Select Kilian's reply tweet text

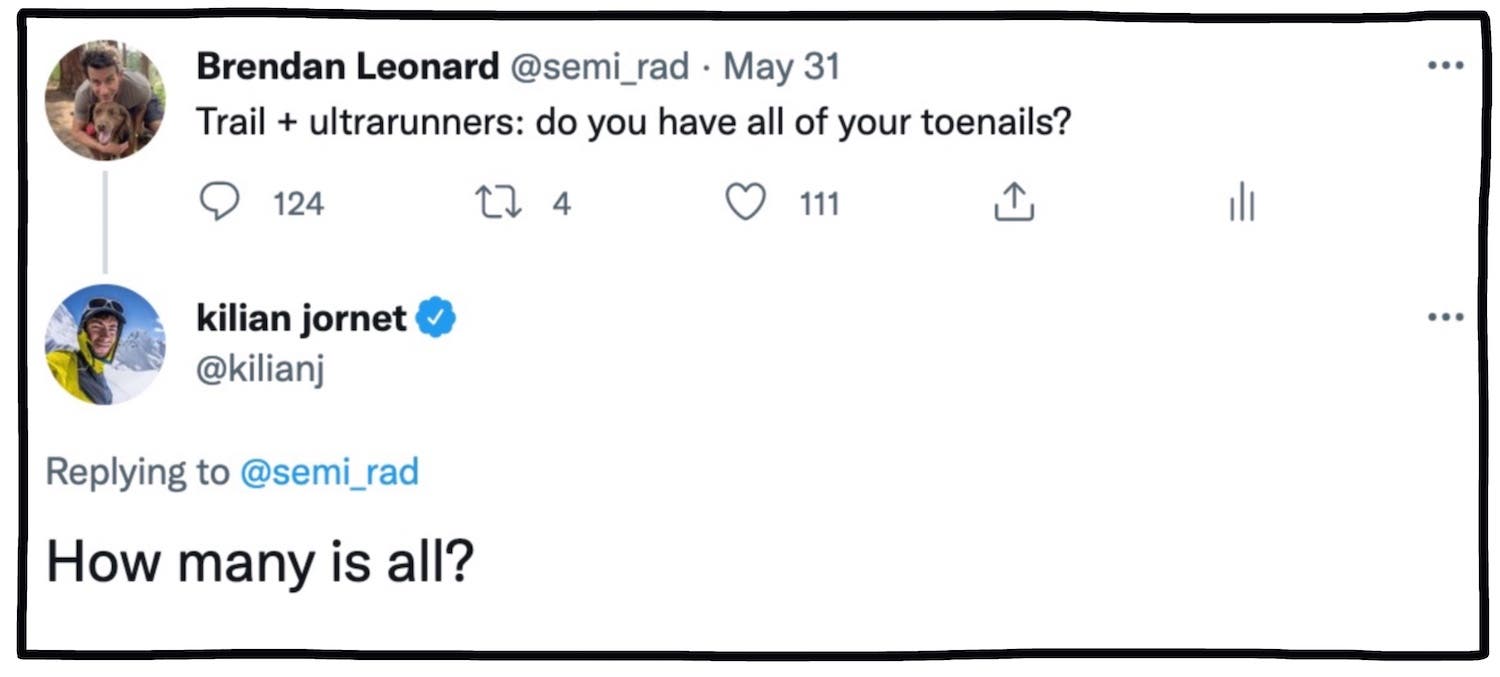point(262,561)
